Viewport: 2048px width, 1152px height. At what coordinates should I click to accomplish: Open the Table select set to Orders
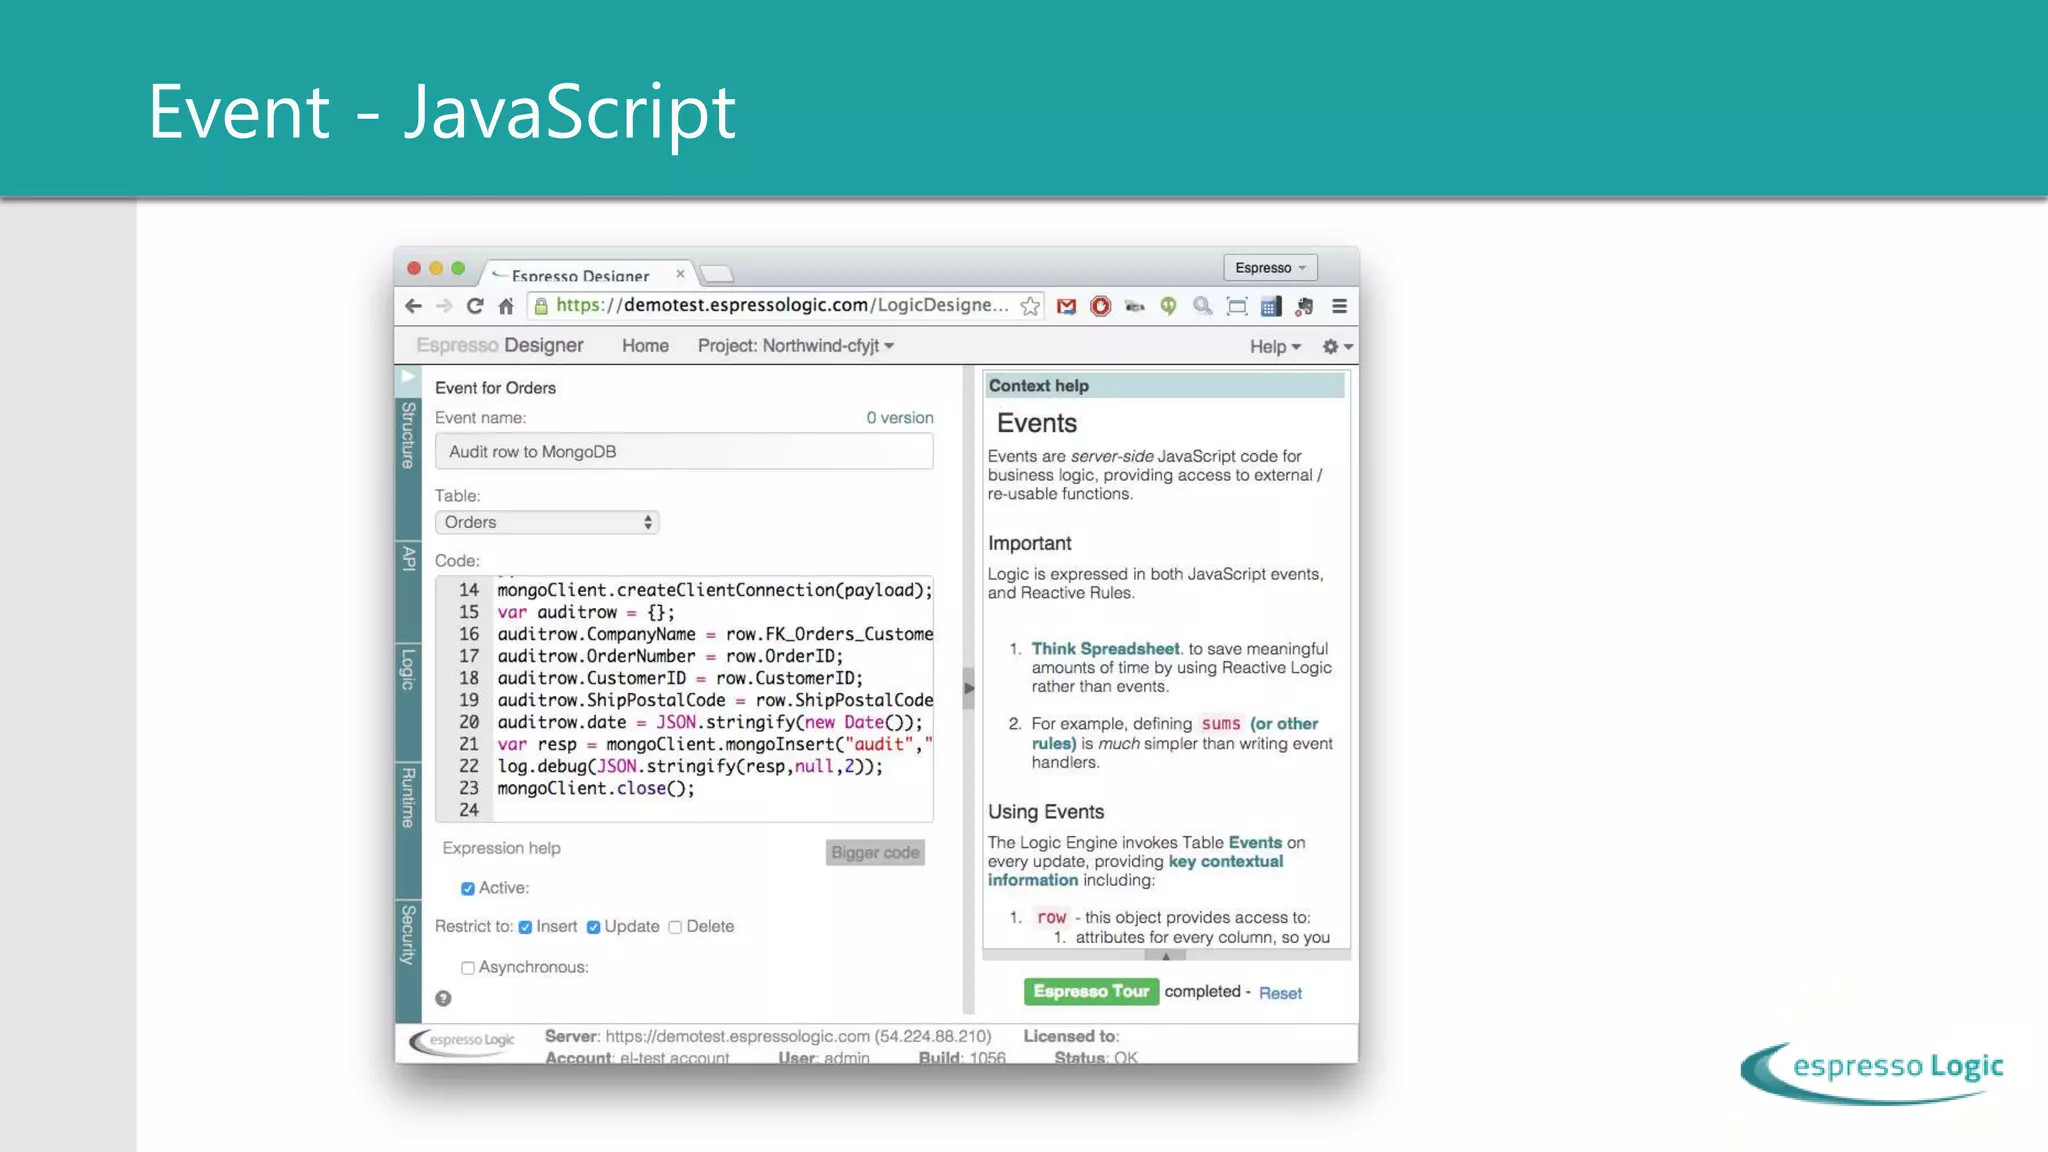[x=547, y=522]
